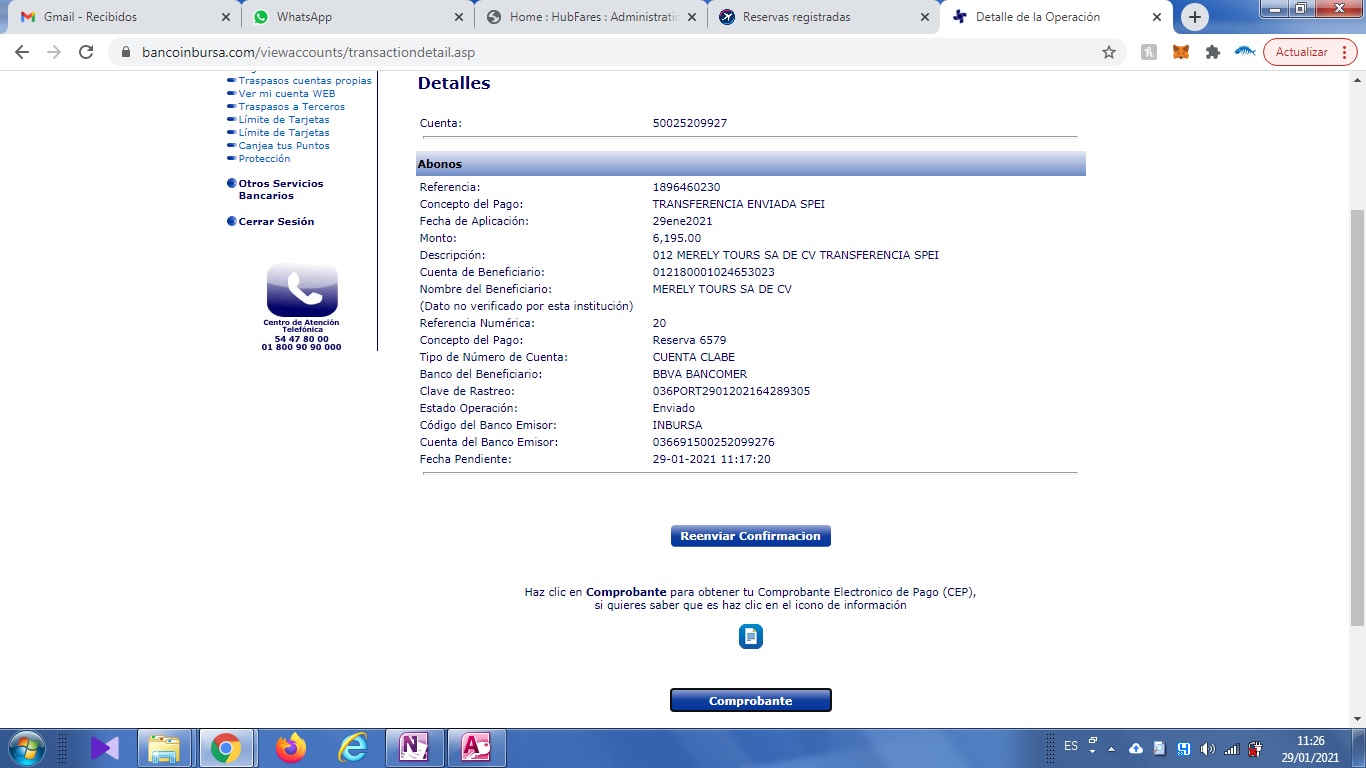Open the Extensions puzzle piece menu
Viewport: 1366px width, 768px height.
point(1213,52)
